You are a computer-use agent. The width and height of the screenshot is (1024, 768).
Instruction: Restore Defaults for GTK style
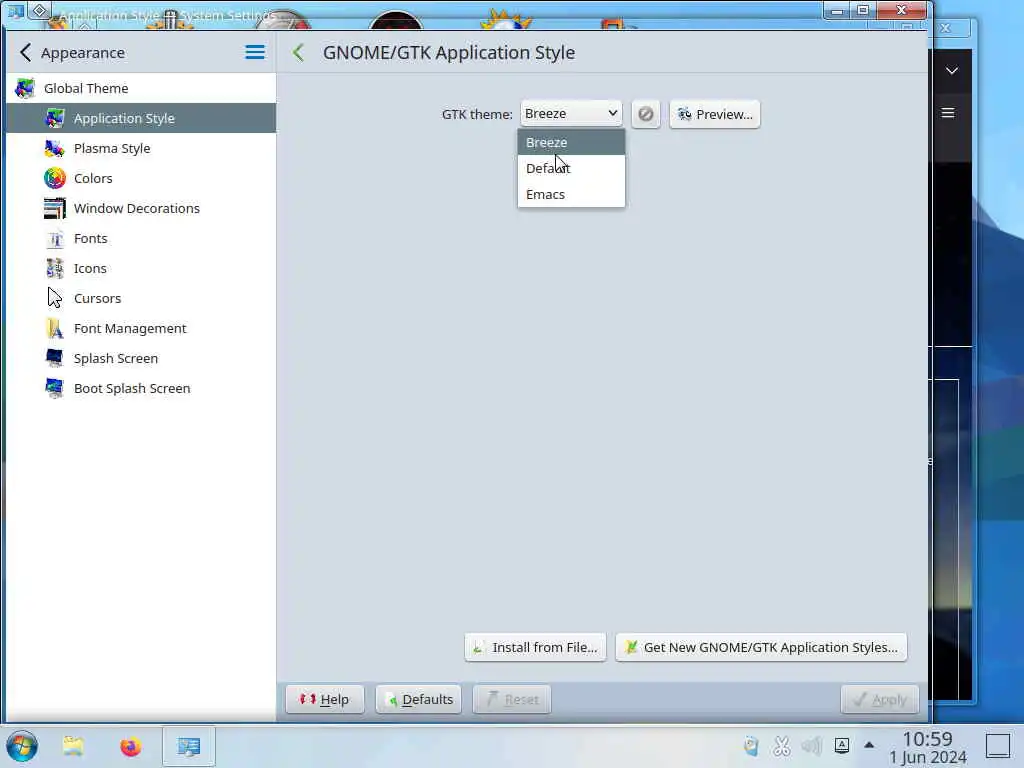tap(419, 699)
